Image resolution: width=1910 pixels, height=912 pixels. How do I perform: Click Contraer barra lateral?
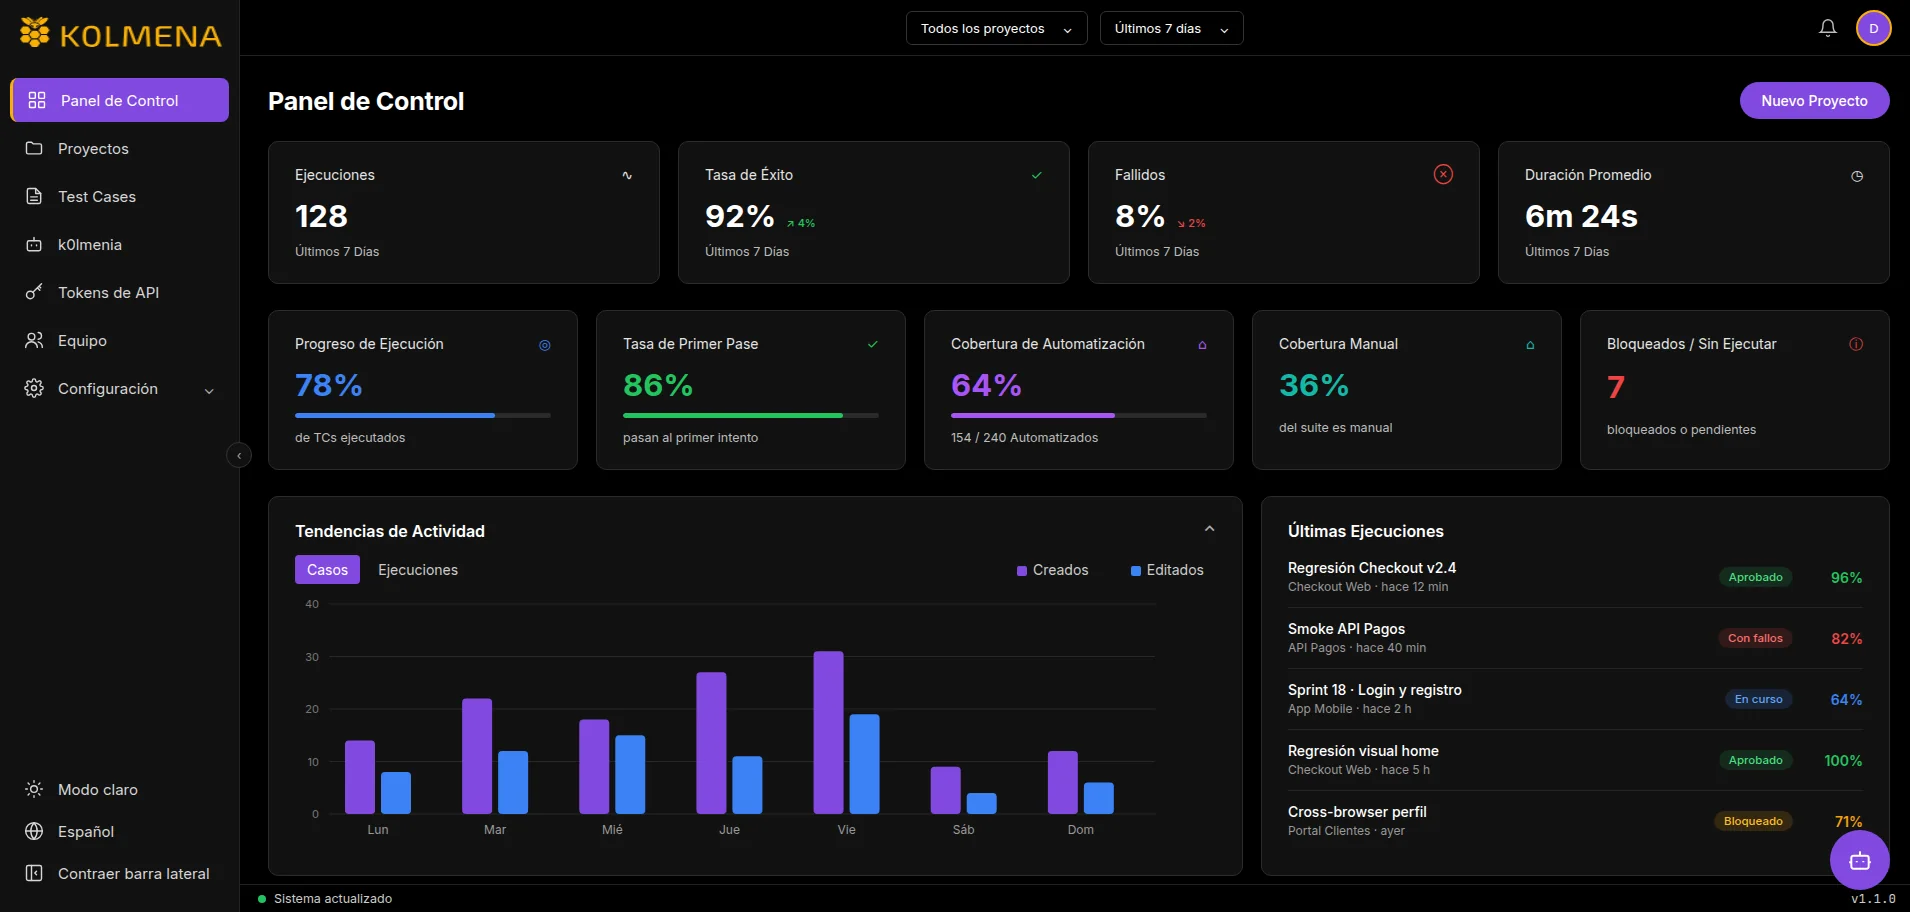(x=119, y=873)
